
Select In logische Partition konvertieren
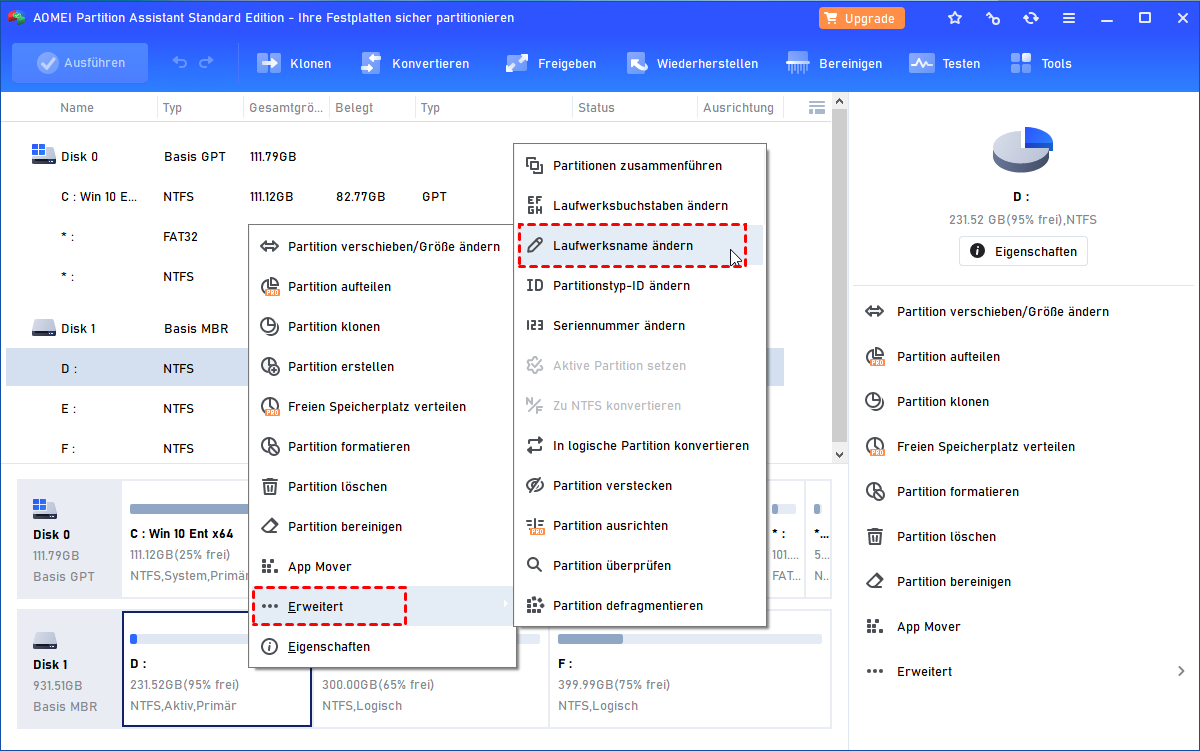tap(640, 445)
